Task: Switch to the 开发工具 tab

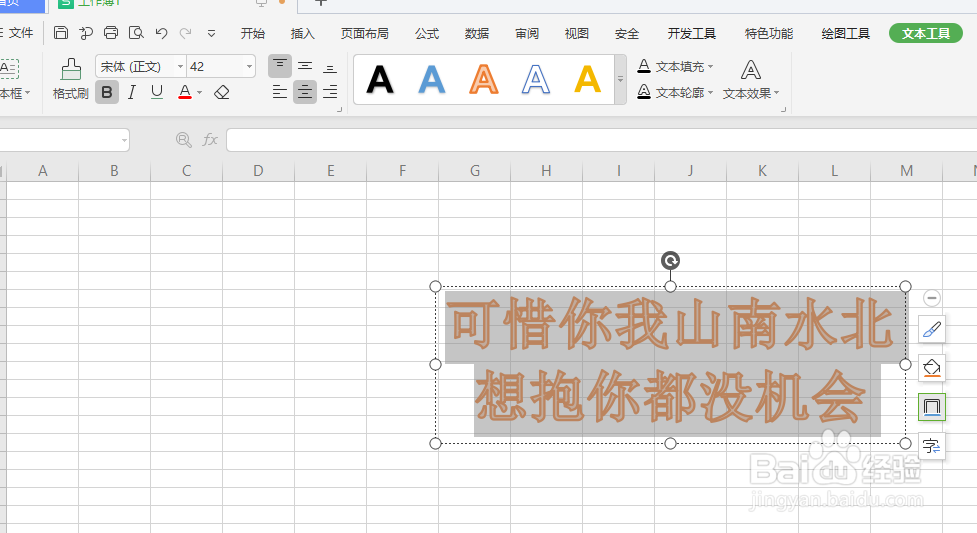Action: [x=692, y=34]
